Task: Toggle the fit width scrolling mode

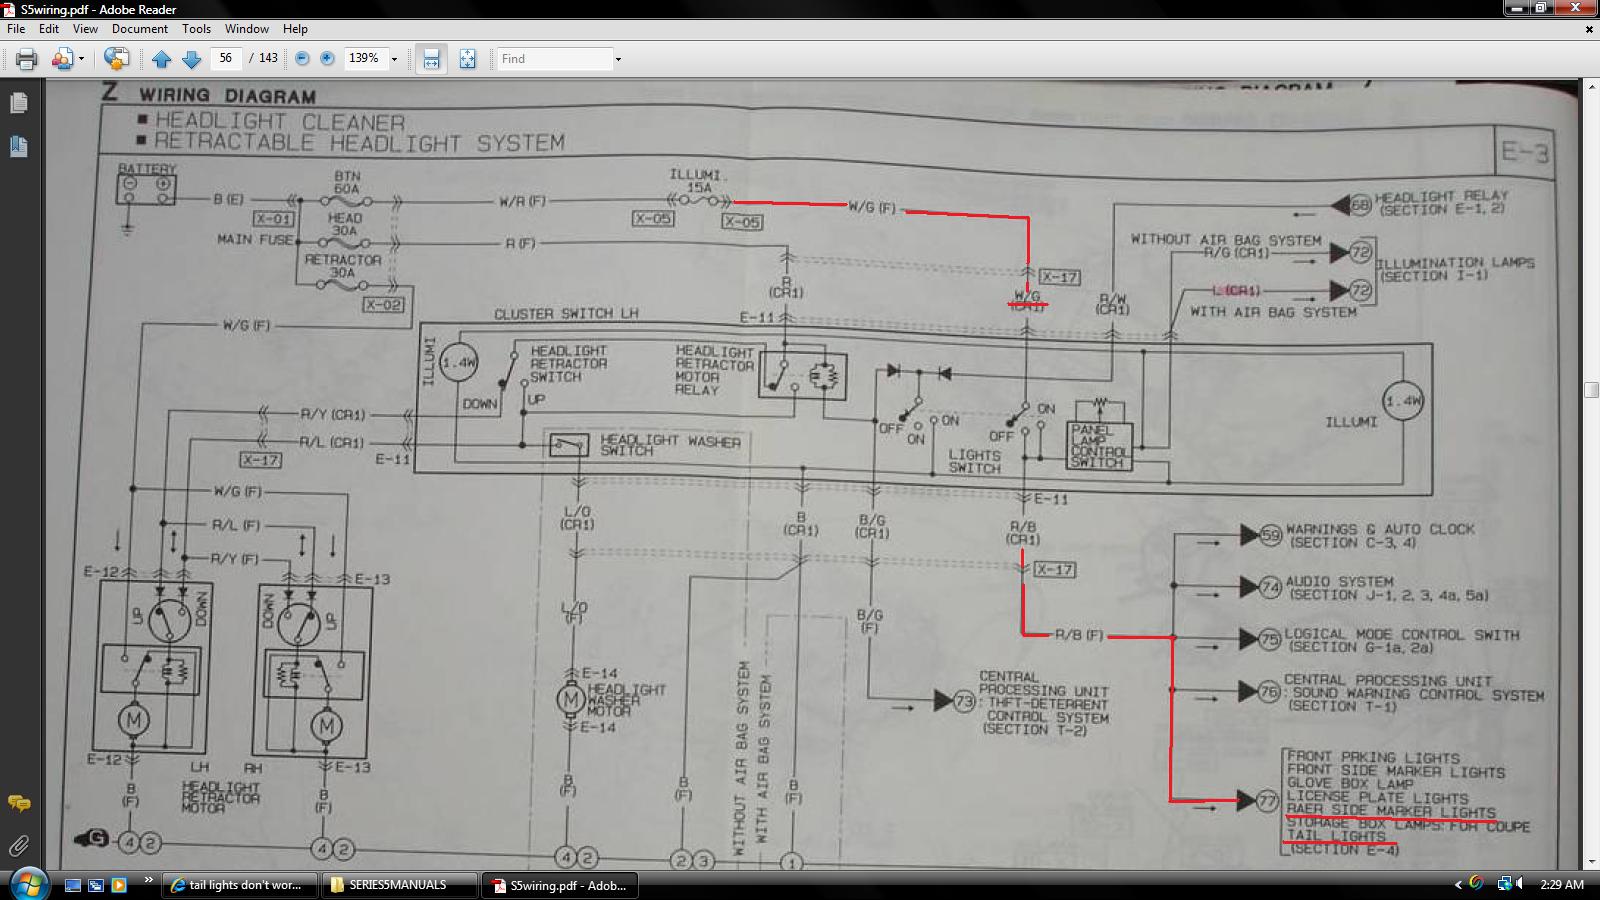Action: tap(431, 59)
